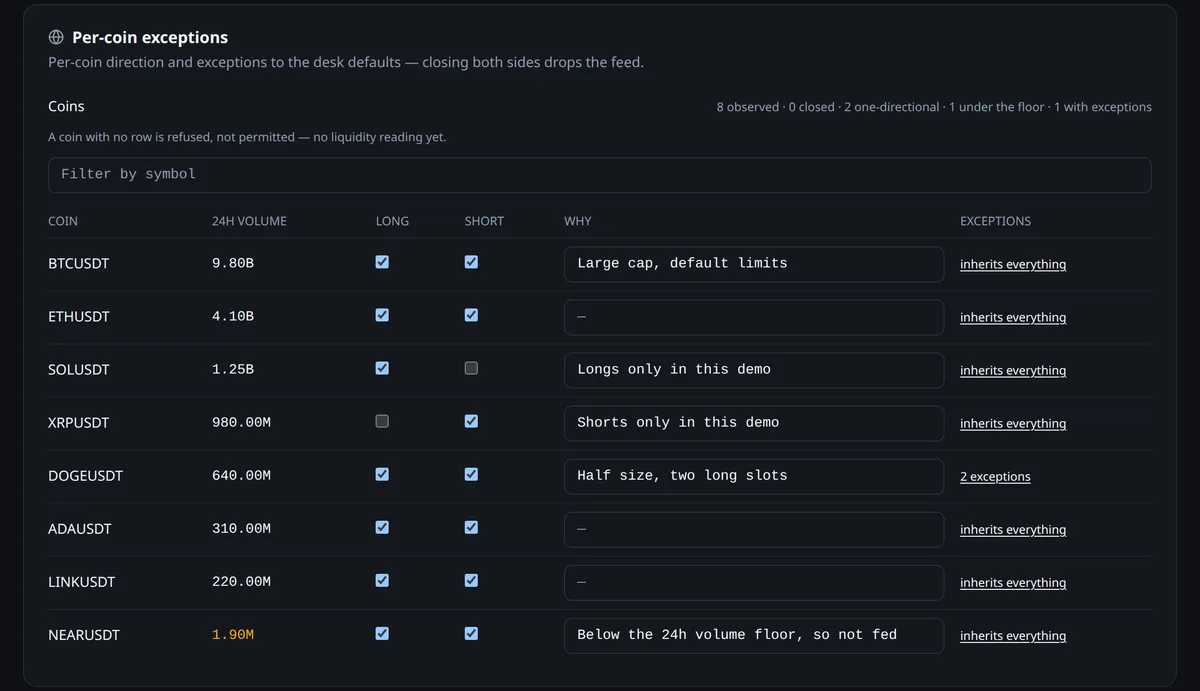Click the 4.10B volume value
Image resolution: width=1200 pixels, height=691 pixels.
coord(233,316)
